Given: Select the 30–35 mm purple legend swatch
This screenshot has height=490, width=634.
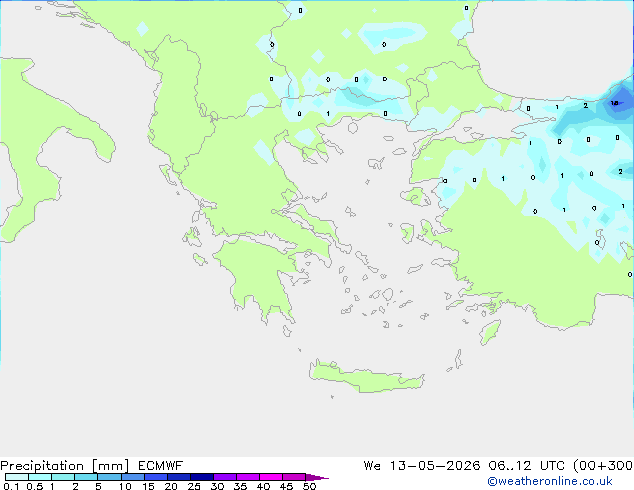Looking at the screenshot, I should [x=225, y=477].
